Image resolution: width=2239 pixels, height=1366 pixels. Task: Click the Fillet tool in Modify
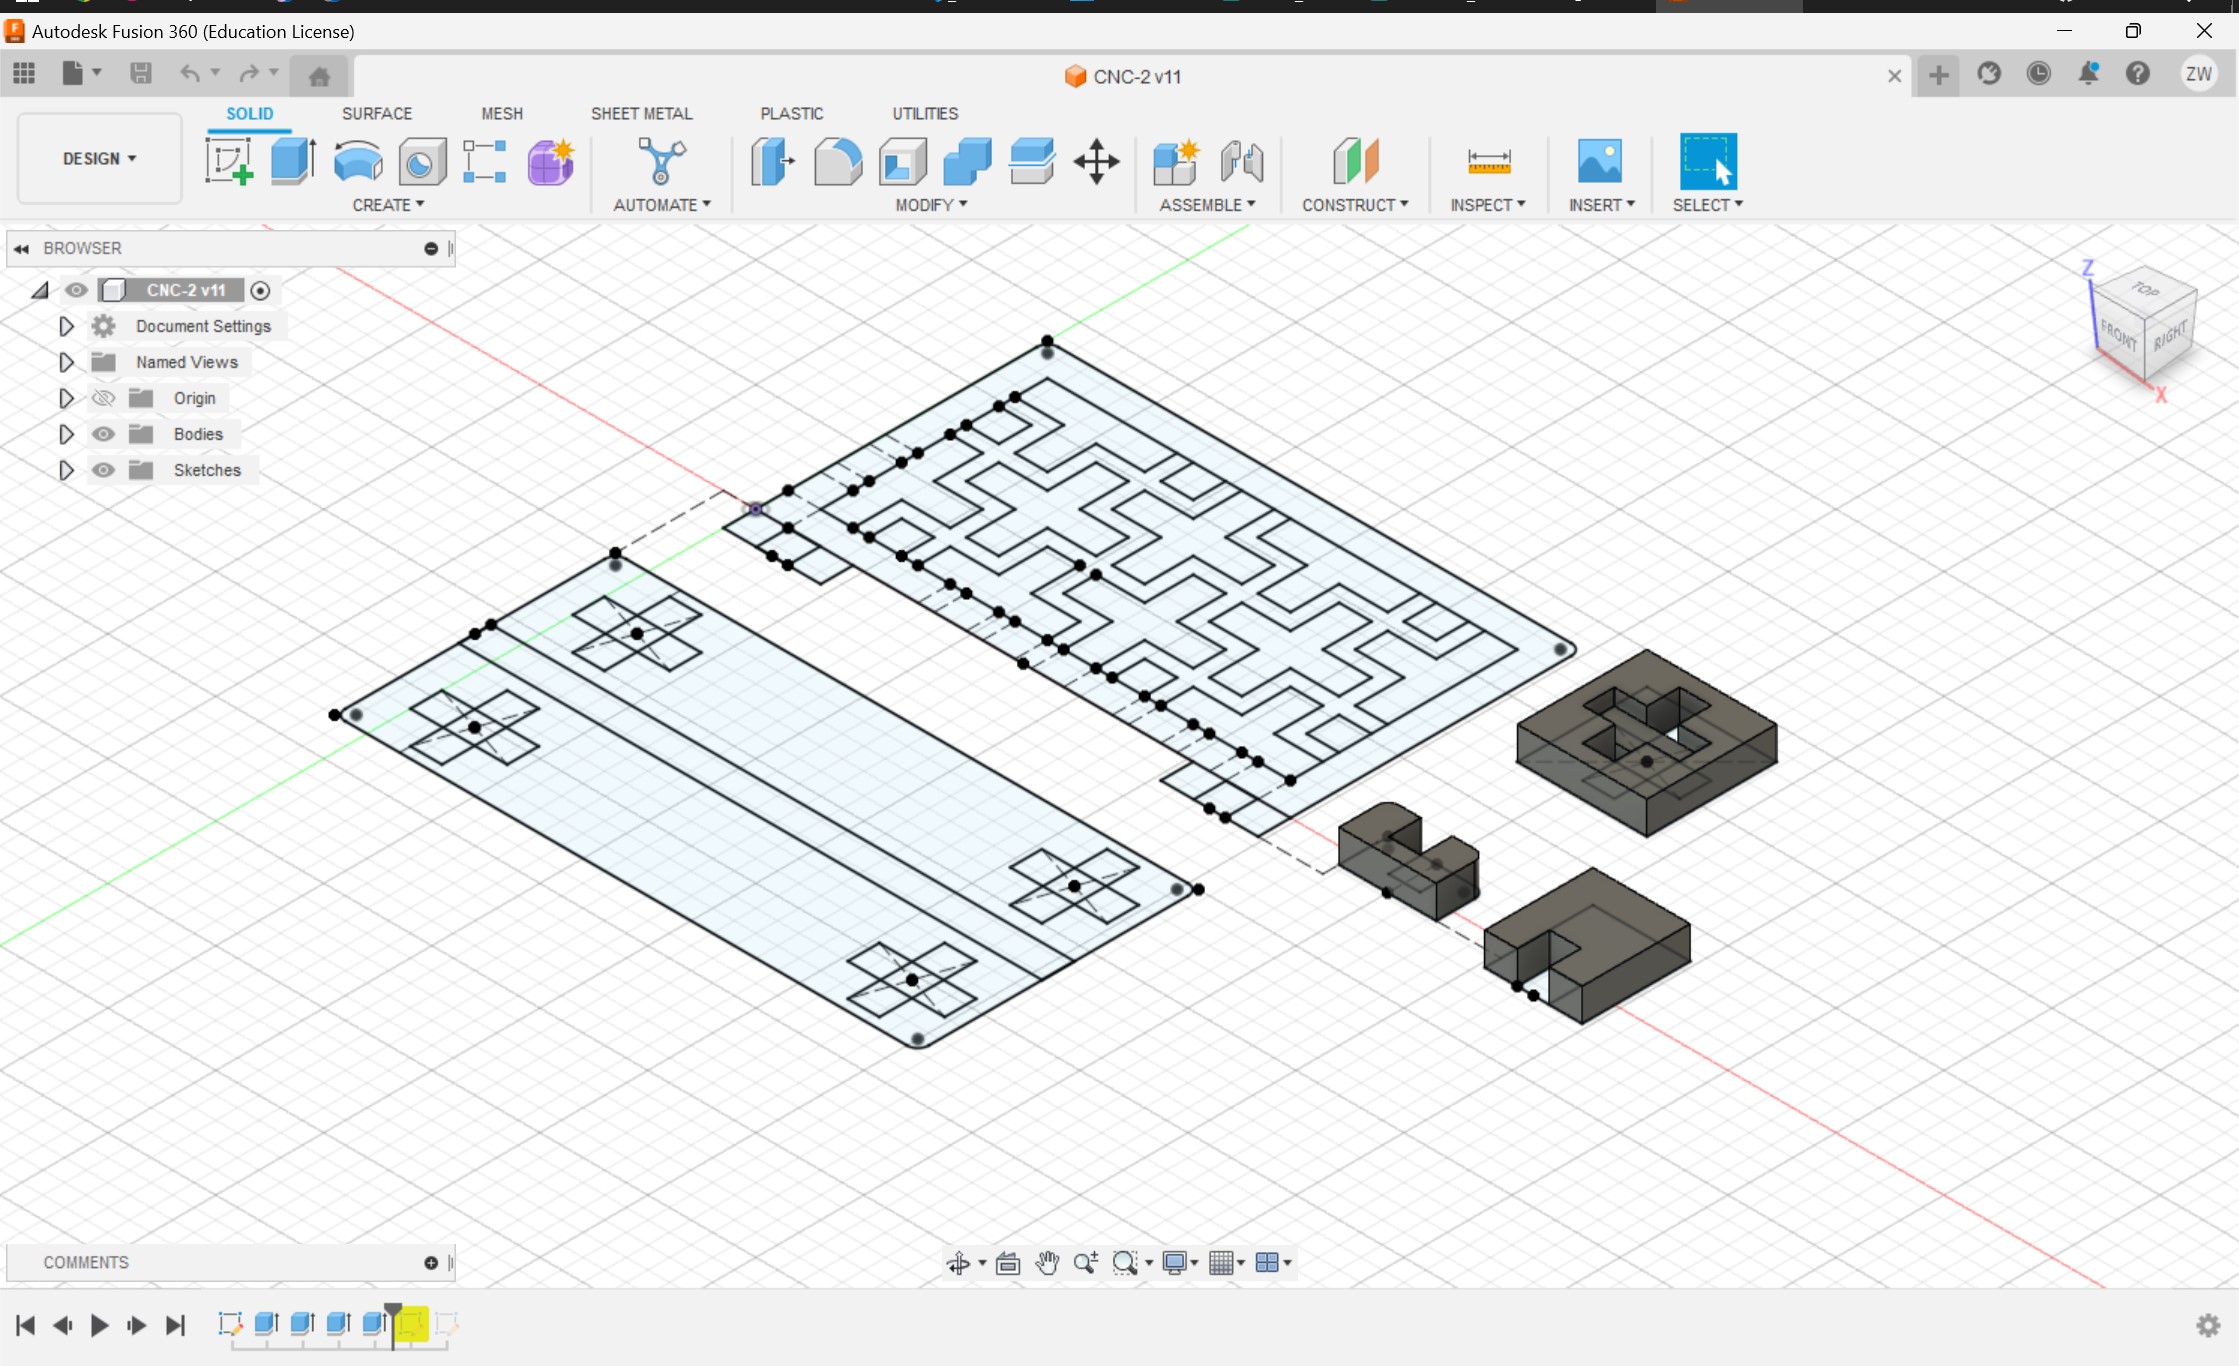(x=837, y=161)
